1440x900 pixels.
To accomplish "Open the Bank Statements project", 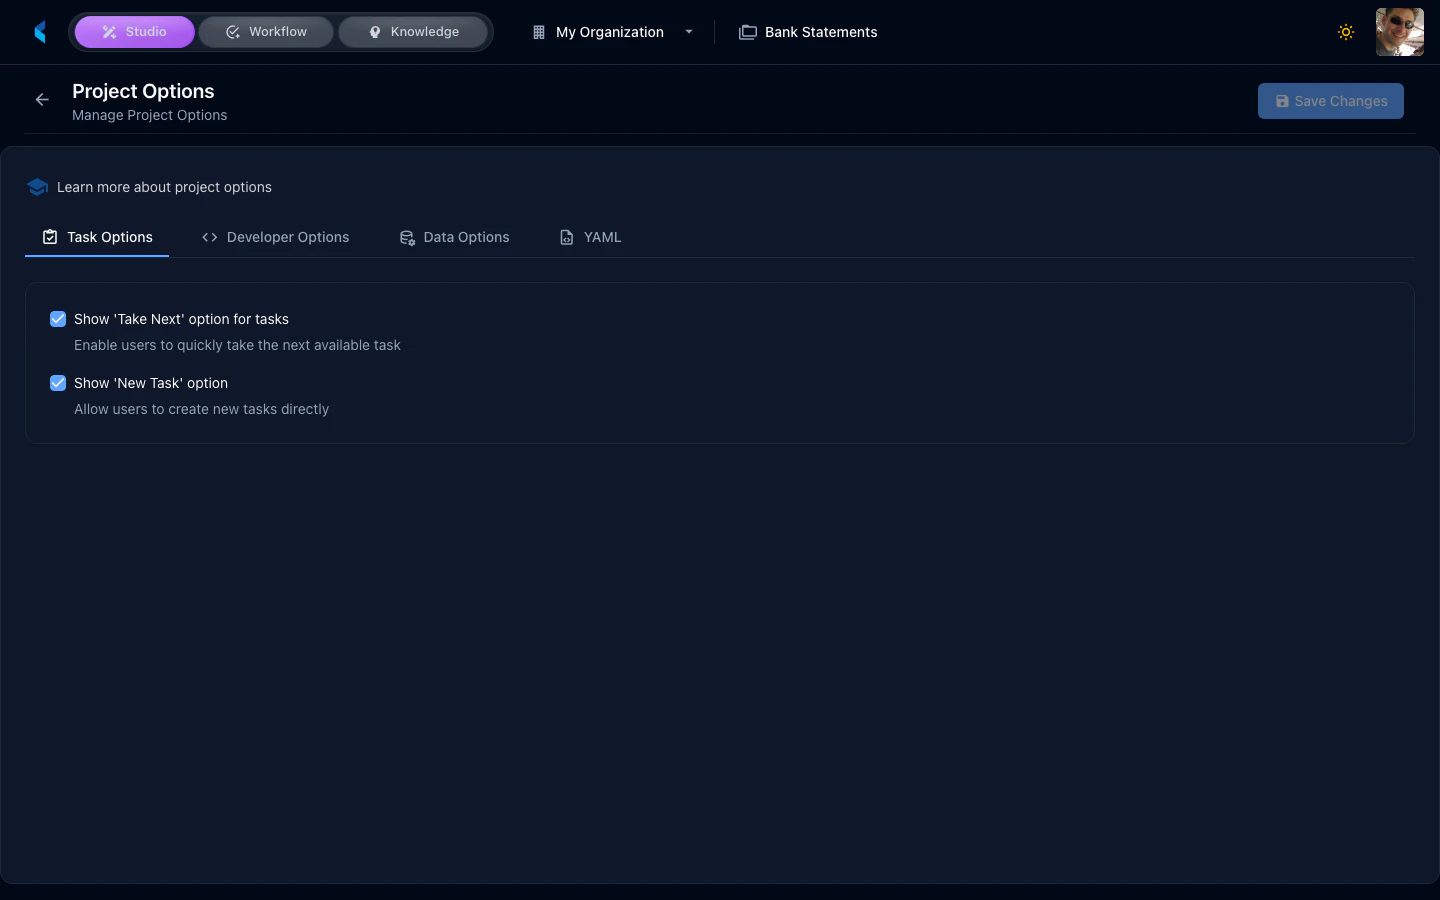I will coord(808,32).
